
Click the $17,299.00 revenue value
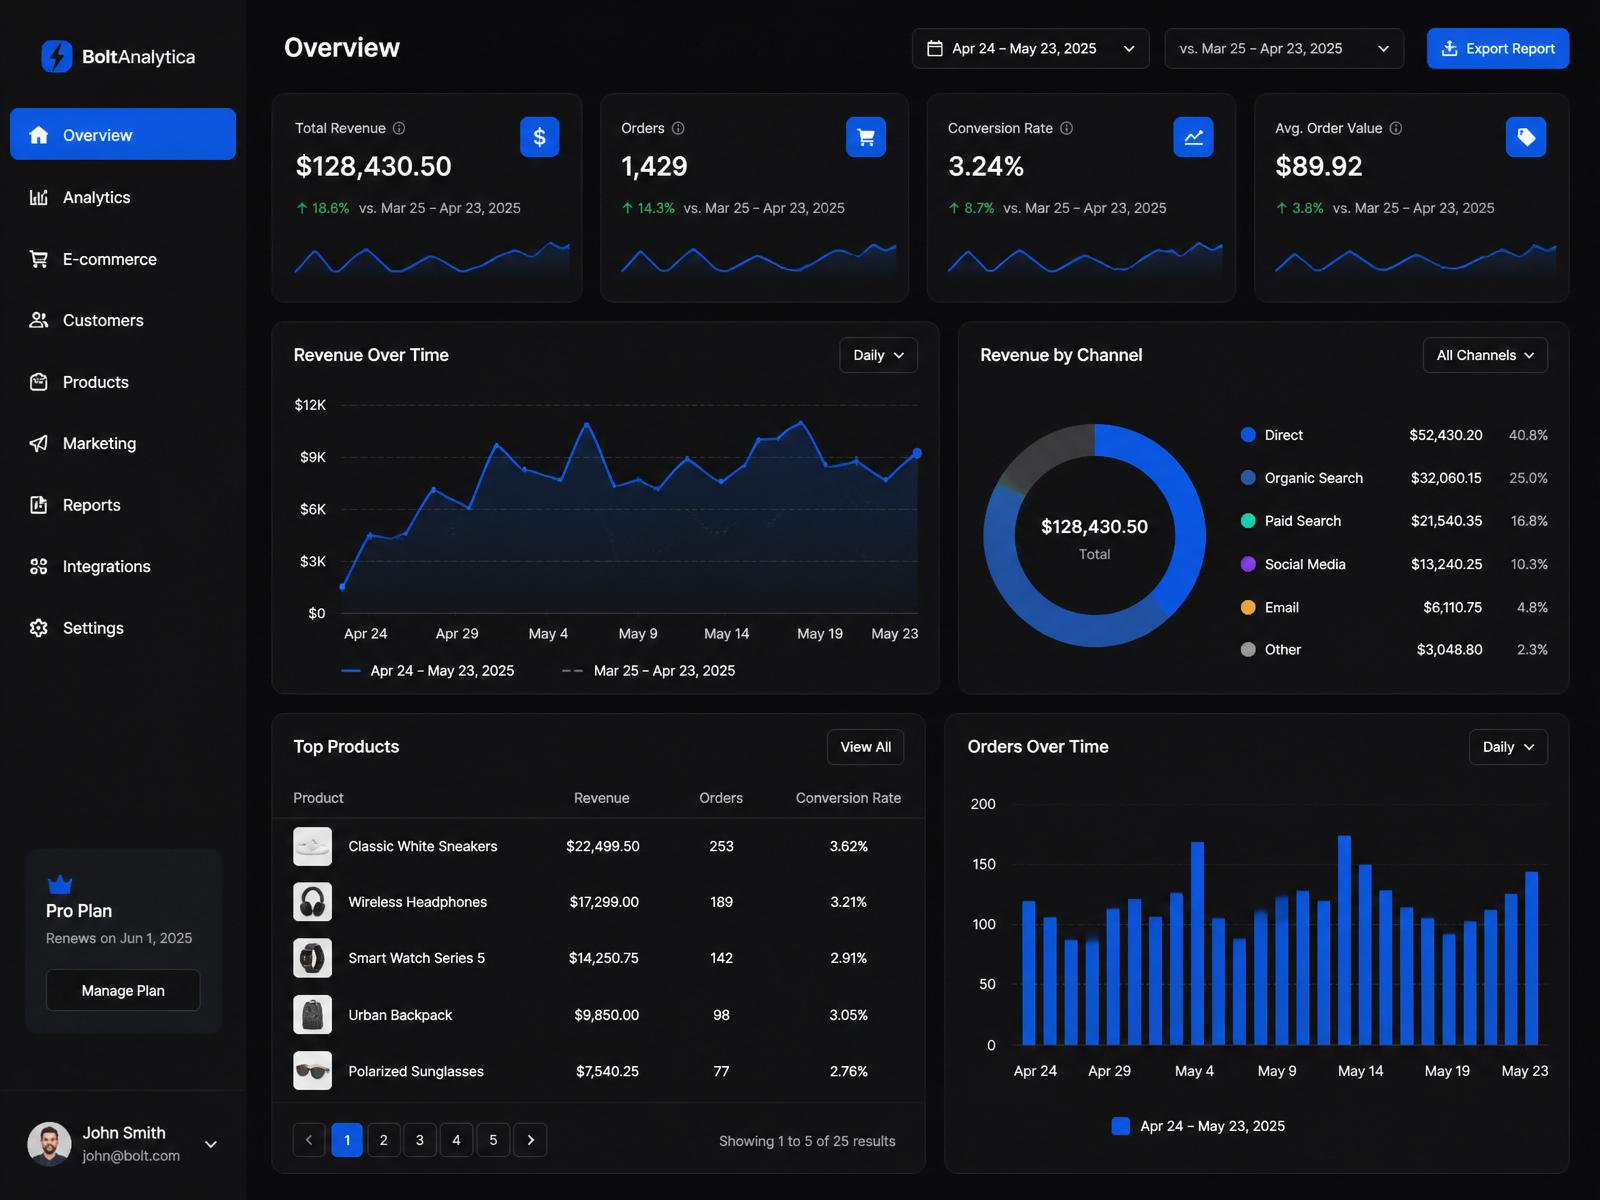tap(604, 902)
